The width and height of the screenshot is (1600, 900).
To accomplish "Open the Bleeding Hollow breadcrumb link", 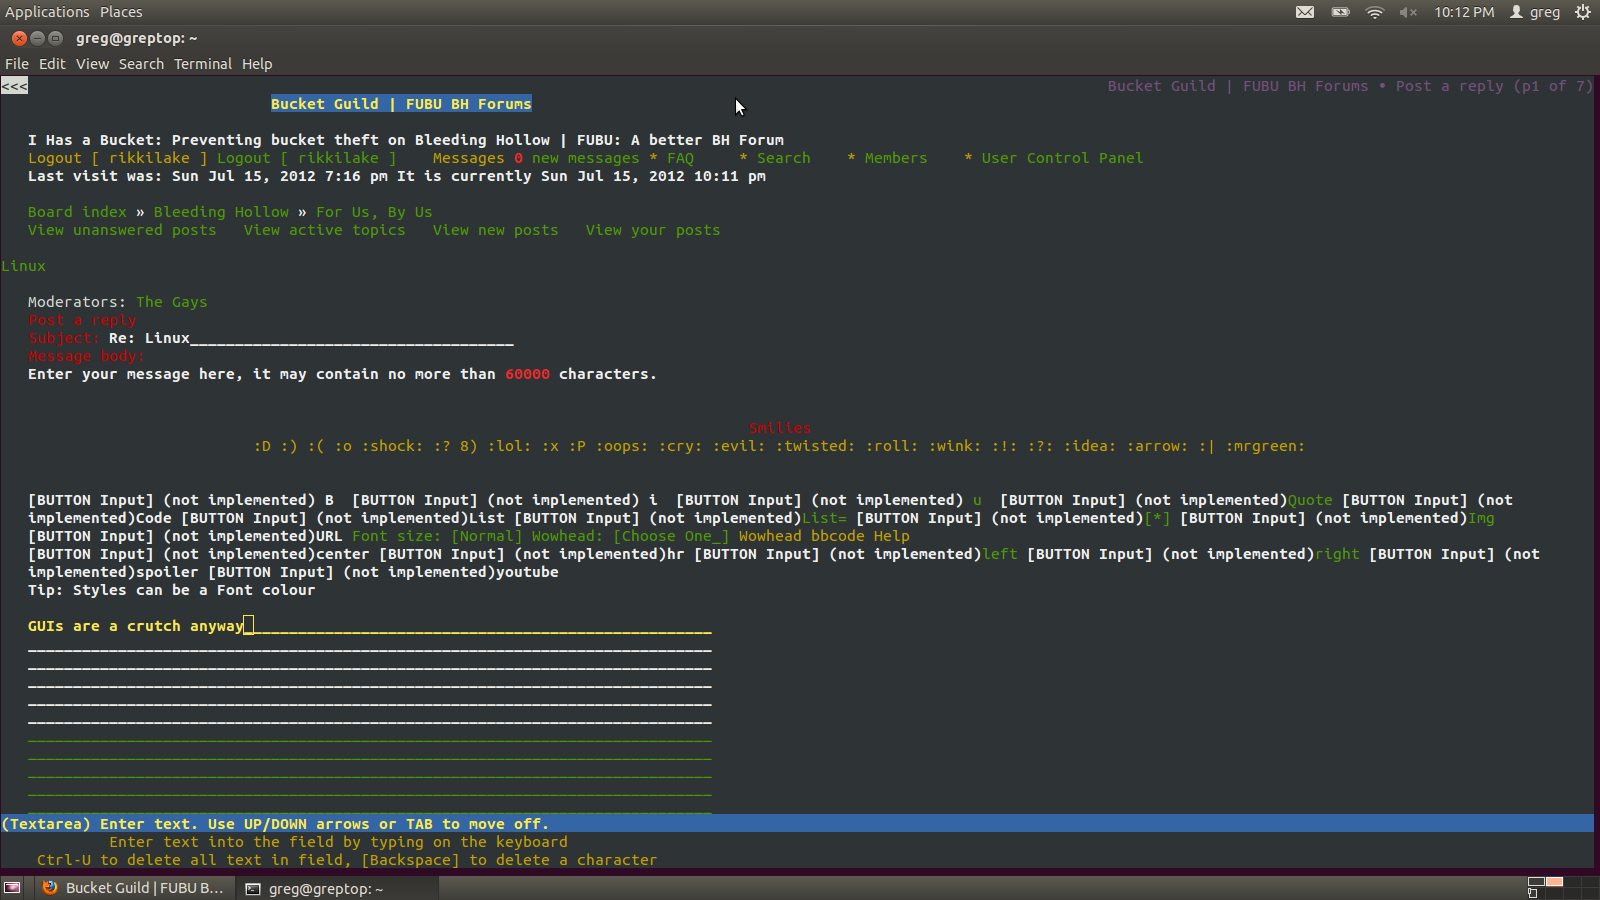I will [221, 212].
